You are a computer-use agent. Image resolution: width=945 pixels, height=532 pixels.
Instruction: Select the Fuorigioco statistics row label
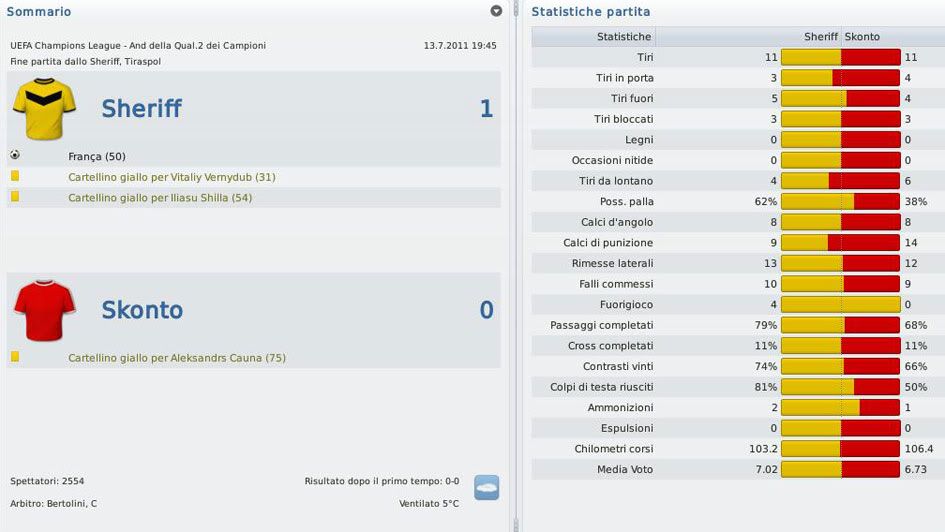point(625,304)
